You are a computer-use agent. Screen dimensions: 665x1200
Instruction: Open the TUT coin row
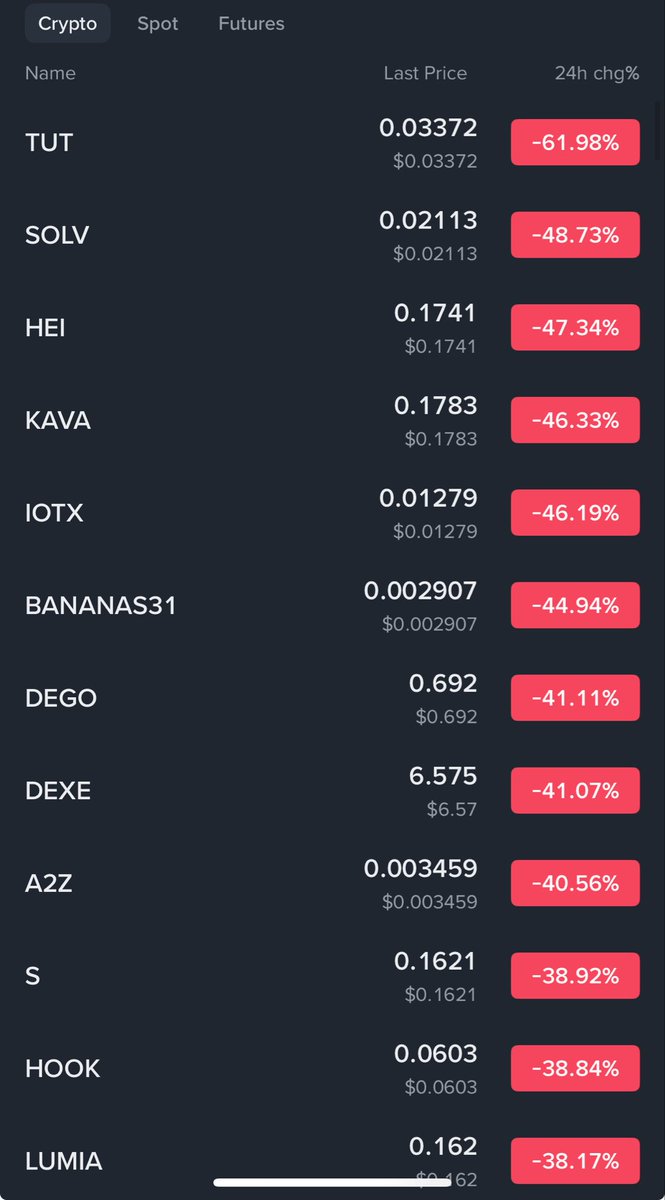tap(49, 143)
